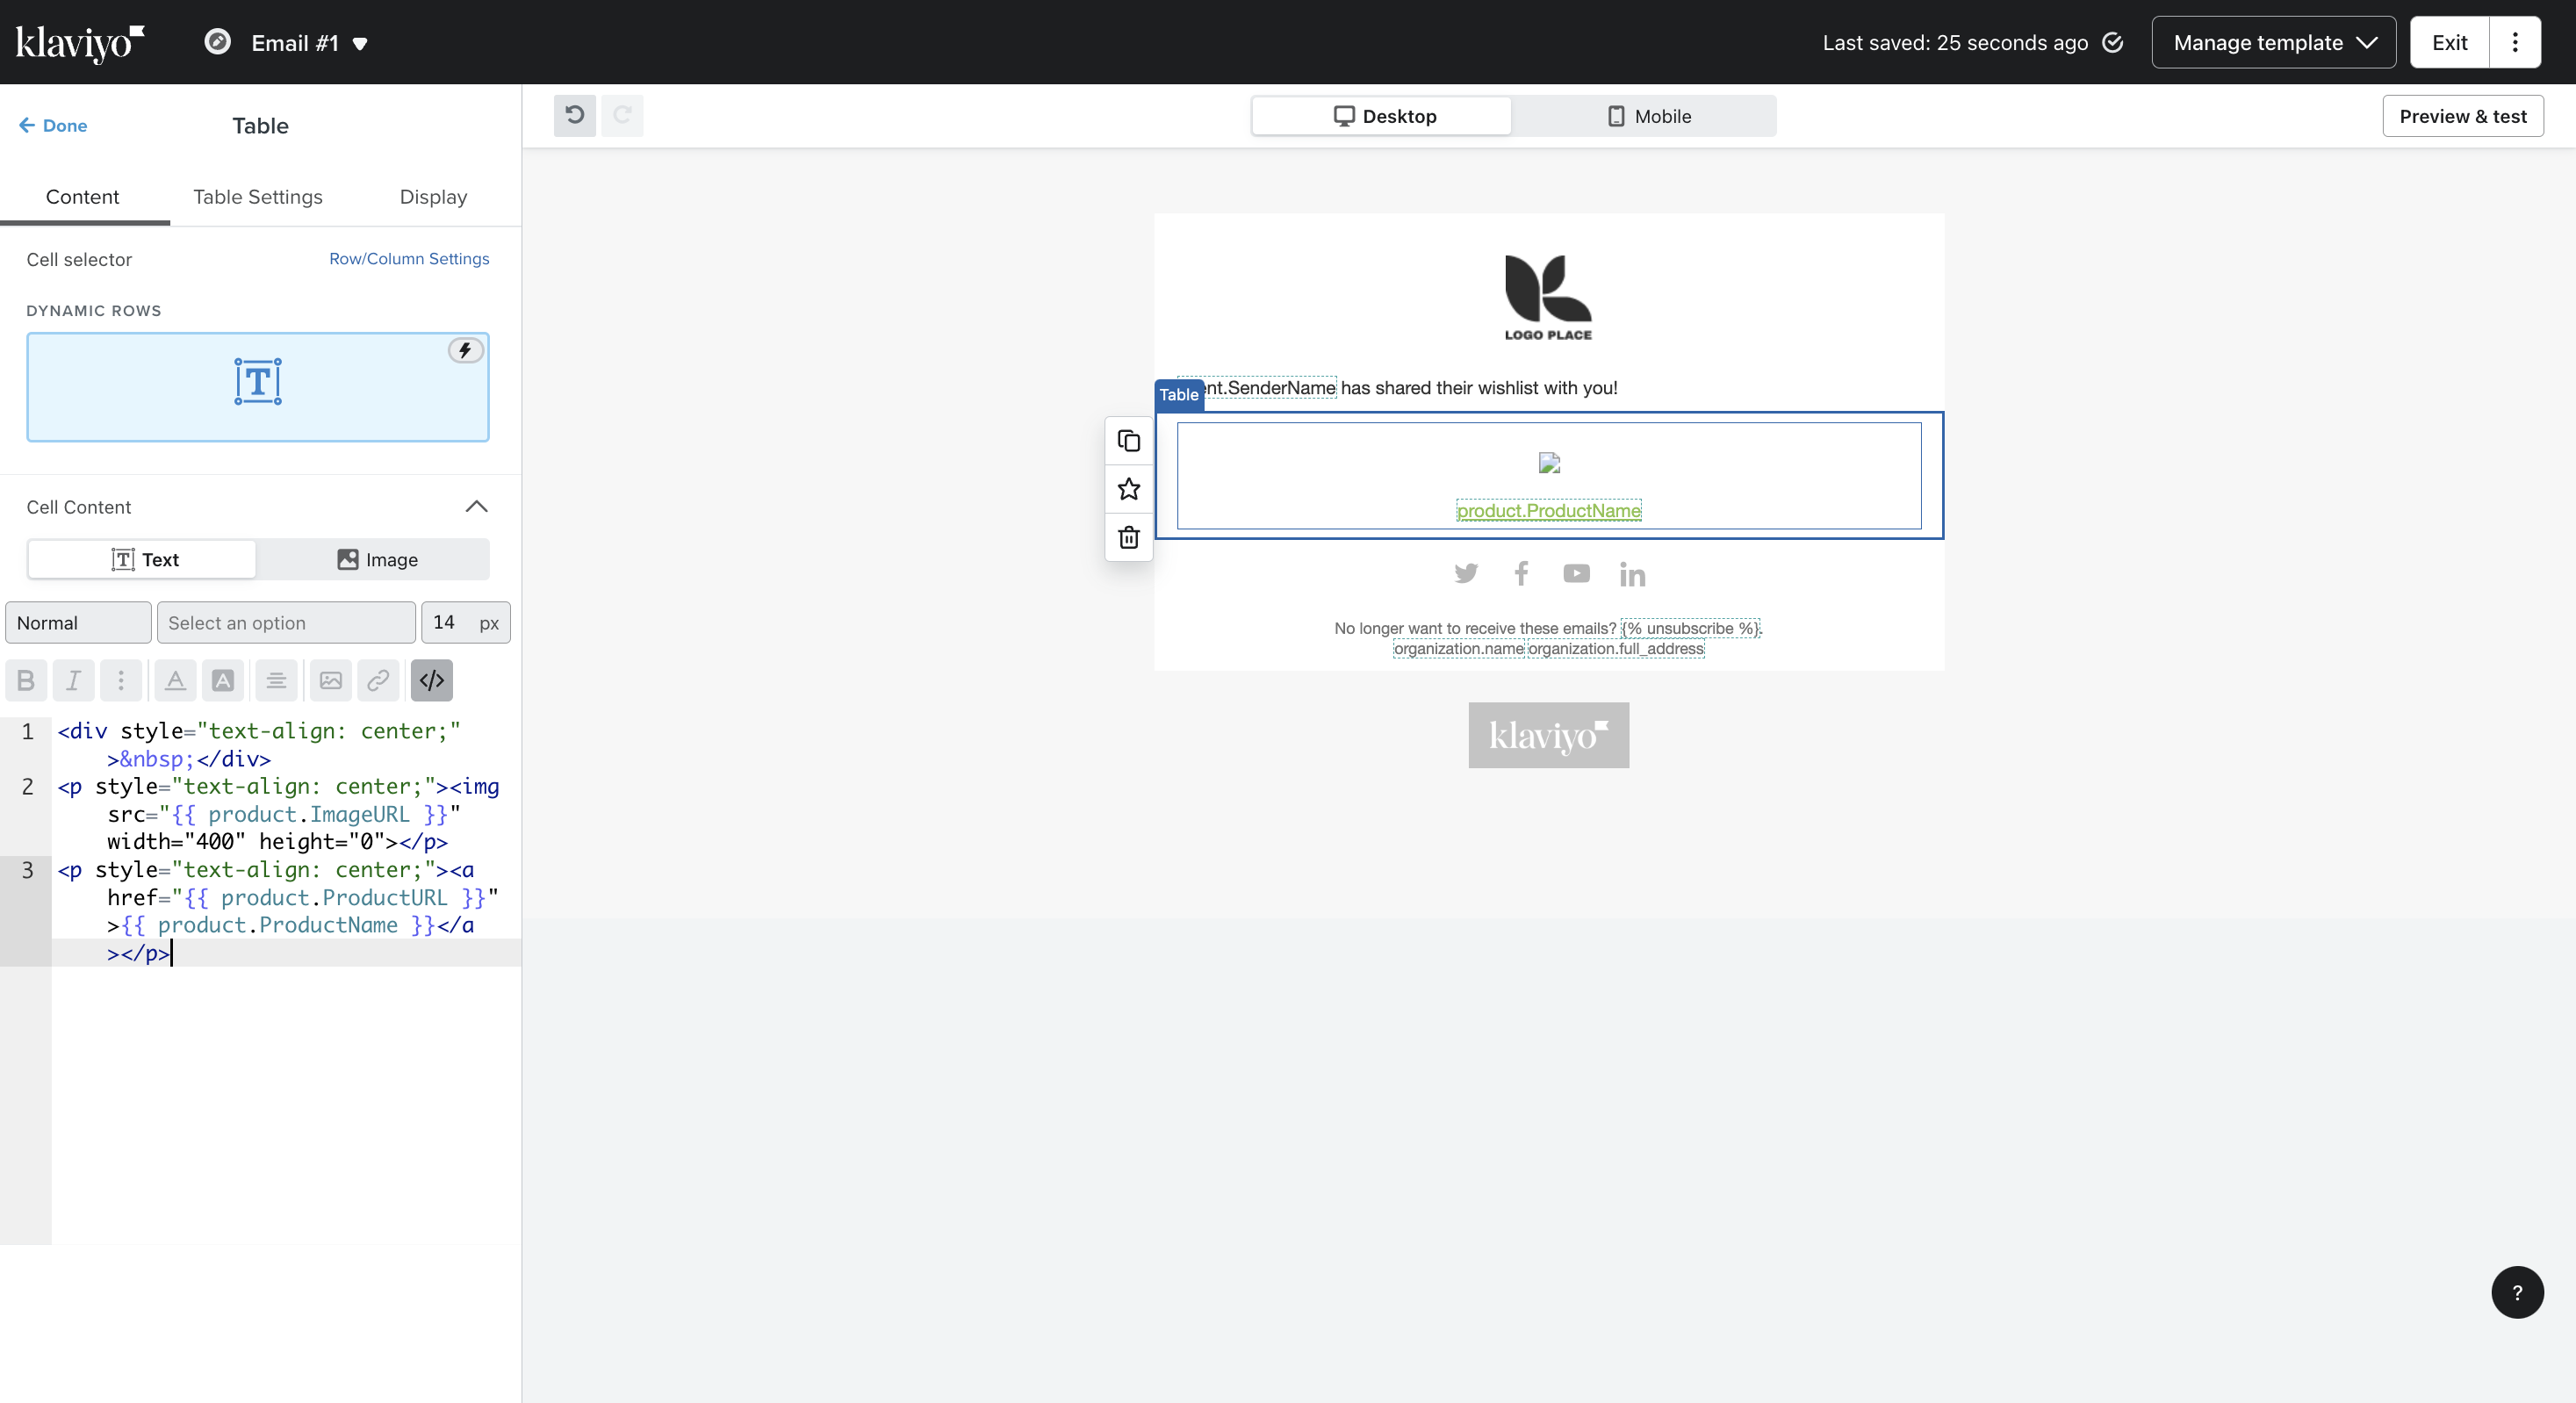Screen dimensions: 2576x1403
Task: Open the Table Settings tab
Action: click(x=257, y=197)
